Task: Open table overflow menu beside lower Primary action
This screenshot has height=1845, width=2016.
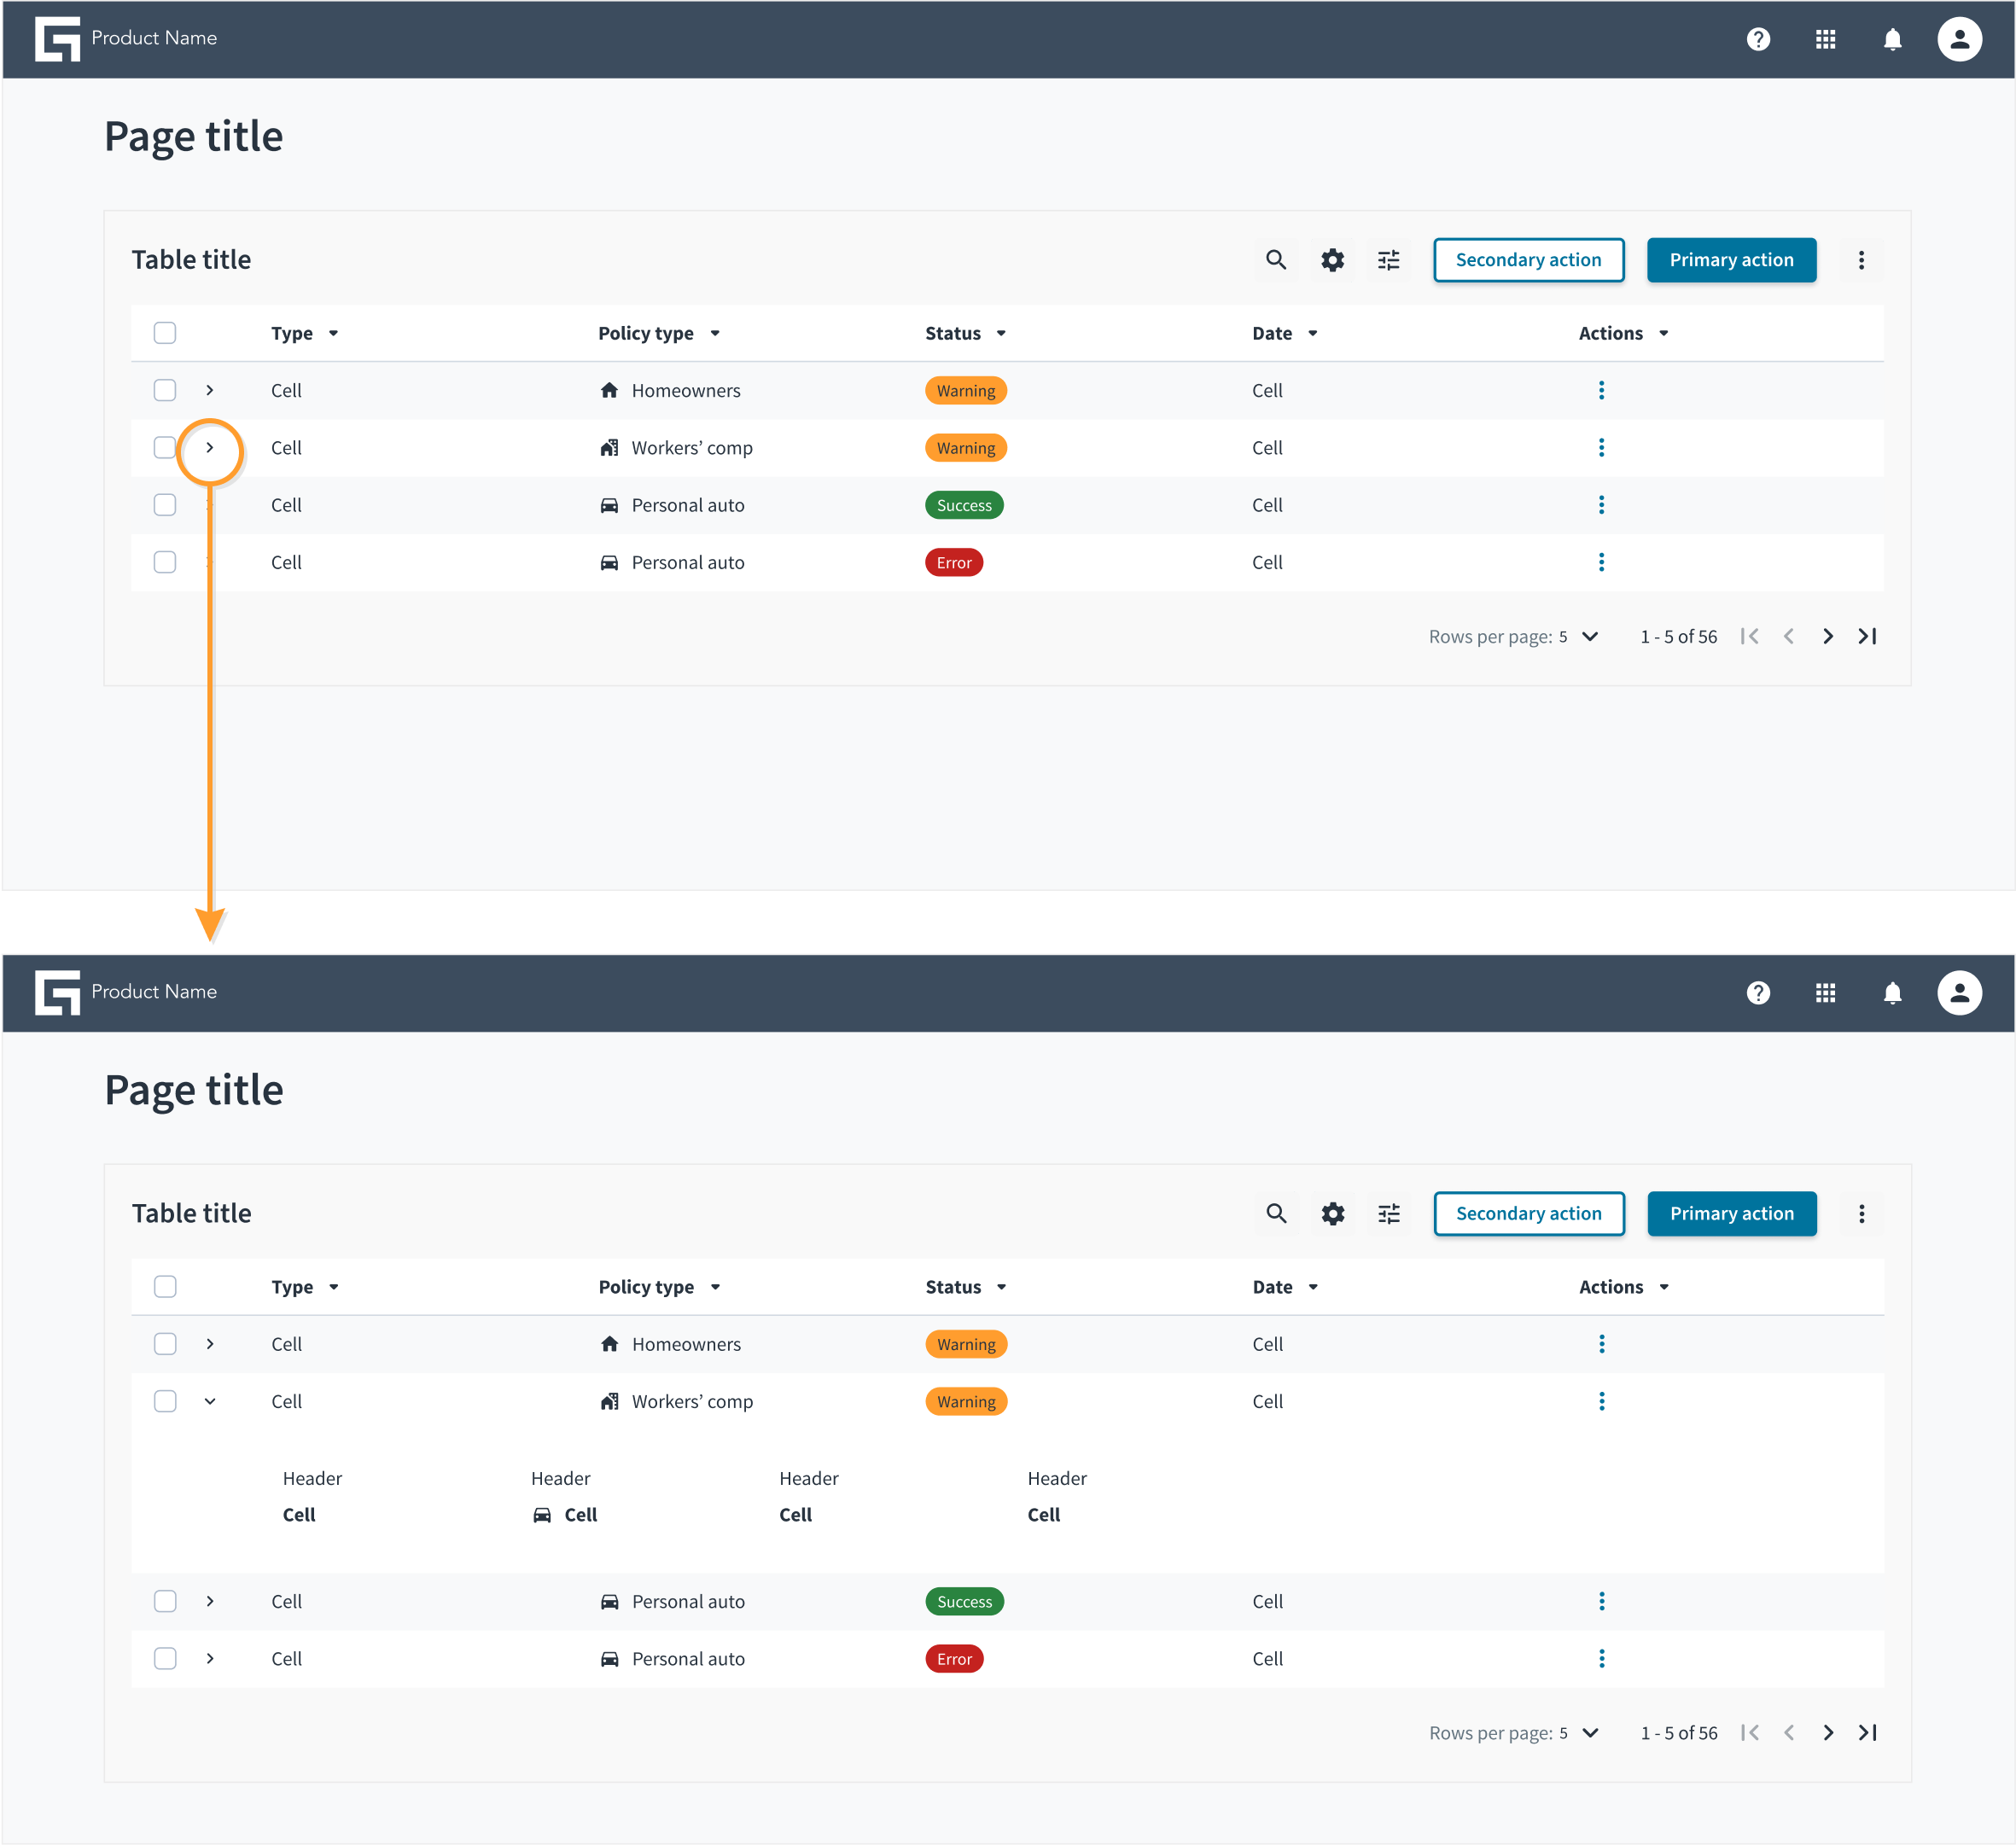Action: click(1861, 1214)
